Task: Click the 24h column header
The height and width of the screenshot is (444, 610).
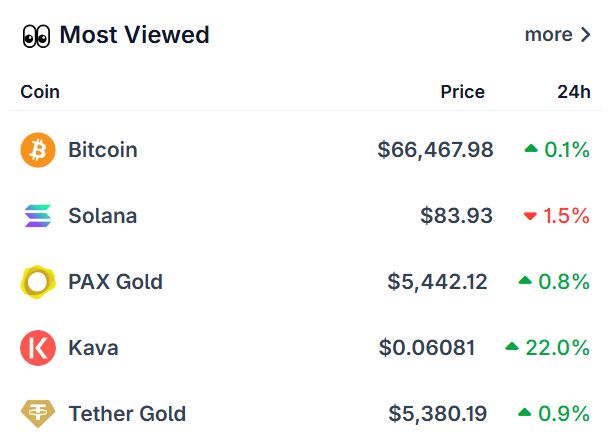Action: (574, 92)
